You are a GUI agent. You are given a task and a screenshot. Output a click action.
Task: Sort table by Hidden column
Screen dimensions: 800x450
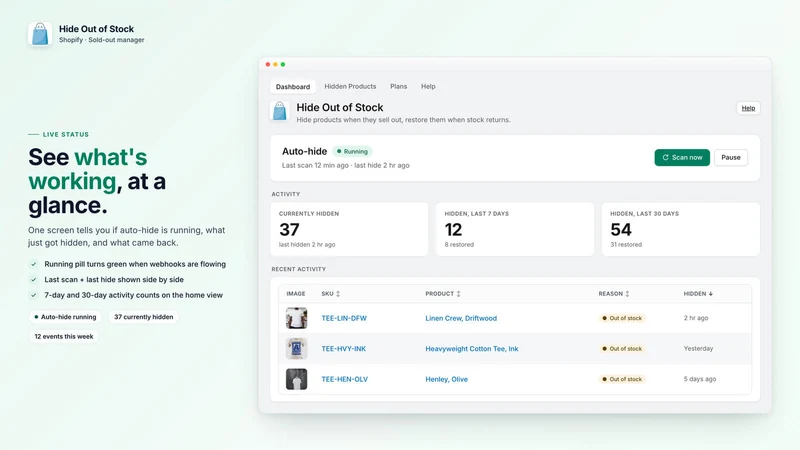click(698, 294)
